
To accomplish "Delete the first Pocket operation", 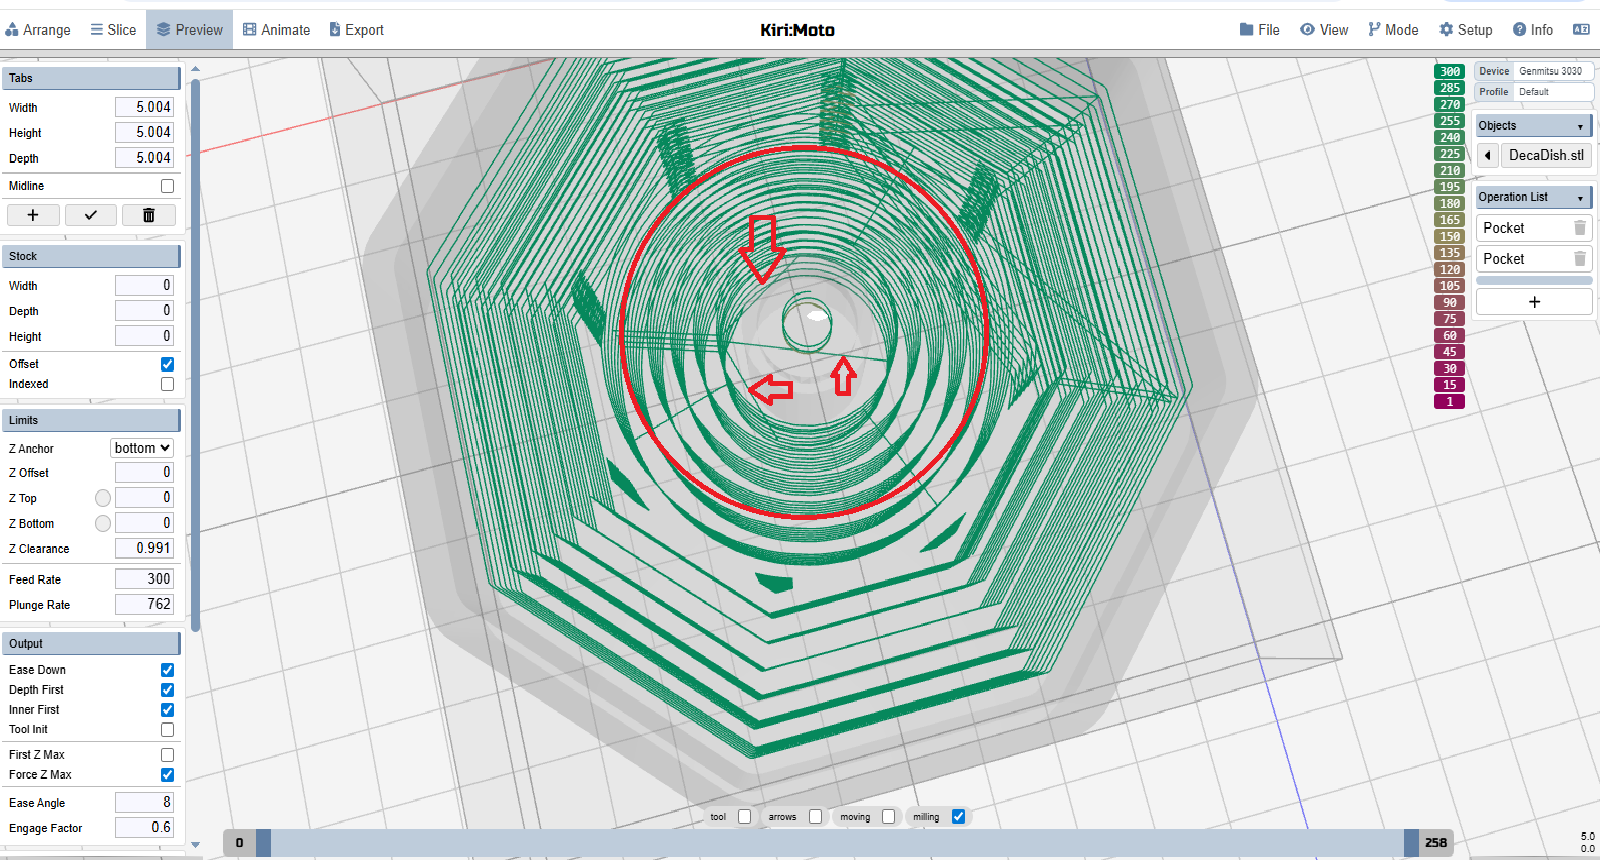I will click(x=1579, y=228).
